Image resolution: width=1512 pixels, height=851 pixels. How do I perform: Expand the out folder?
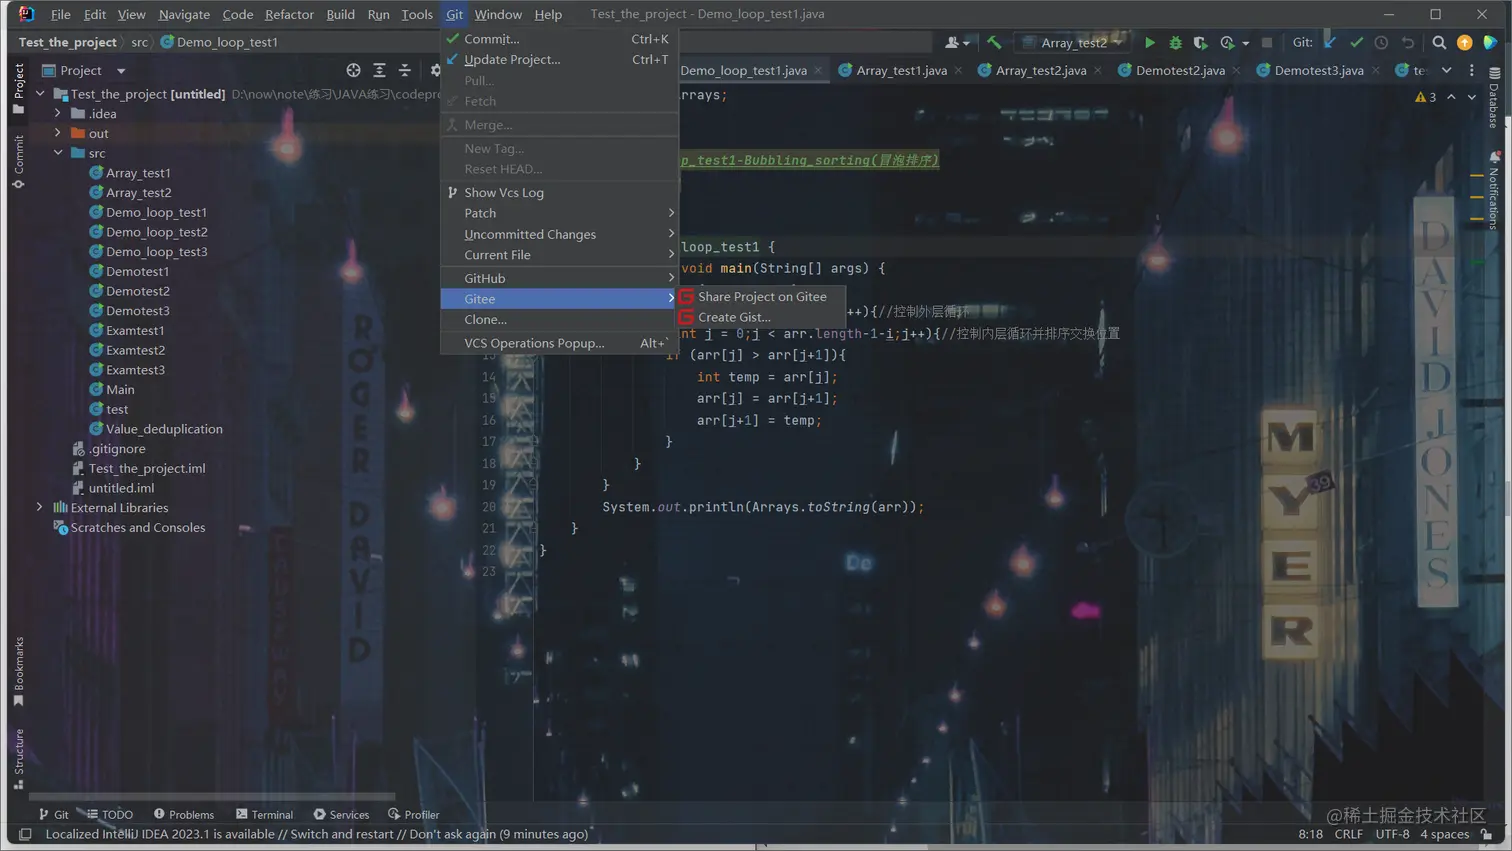(58, 133)
